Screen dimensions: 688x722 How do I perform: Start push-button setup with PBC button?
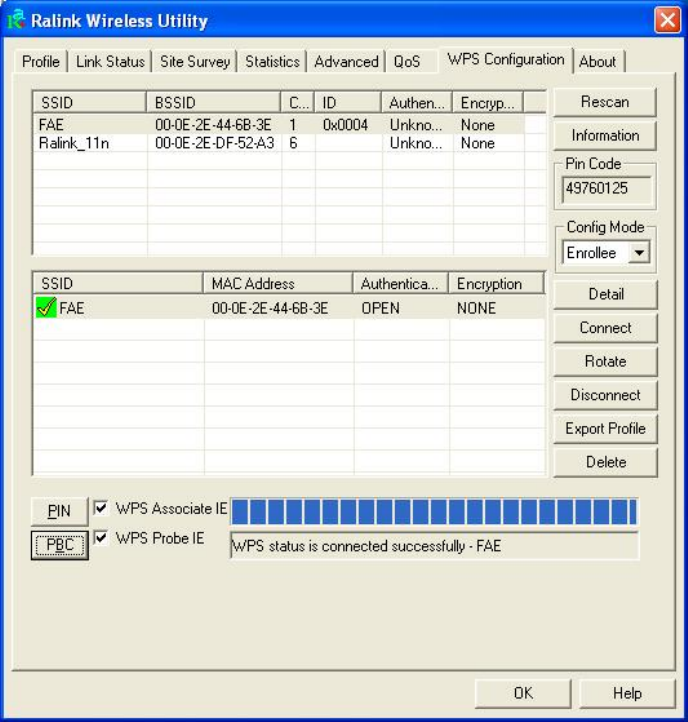pyautogui.click(x=60, y=545)
